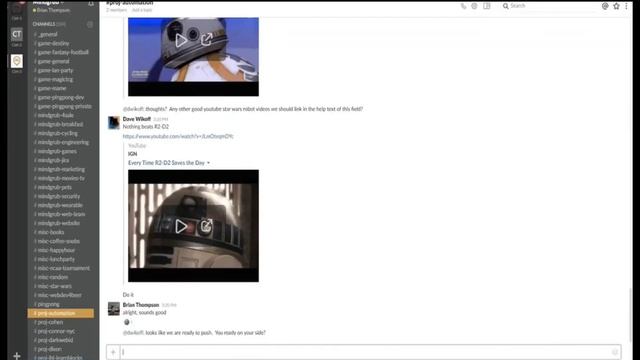Click the search magnifier icon
This screenshot has width=640, height=360.
pyautogui.click(x=505, y=6)
